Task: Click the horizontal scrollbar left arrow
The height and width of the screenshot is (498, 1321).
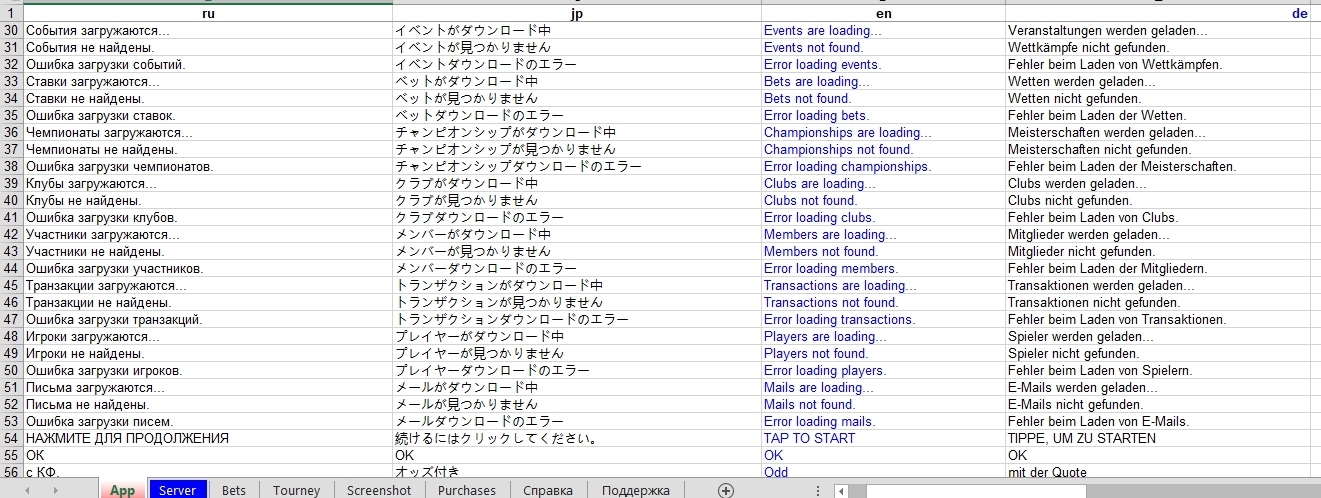Action: (x=843, y=491)
